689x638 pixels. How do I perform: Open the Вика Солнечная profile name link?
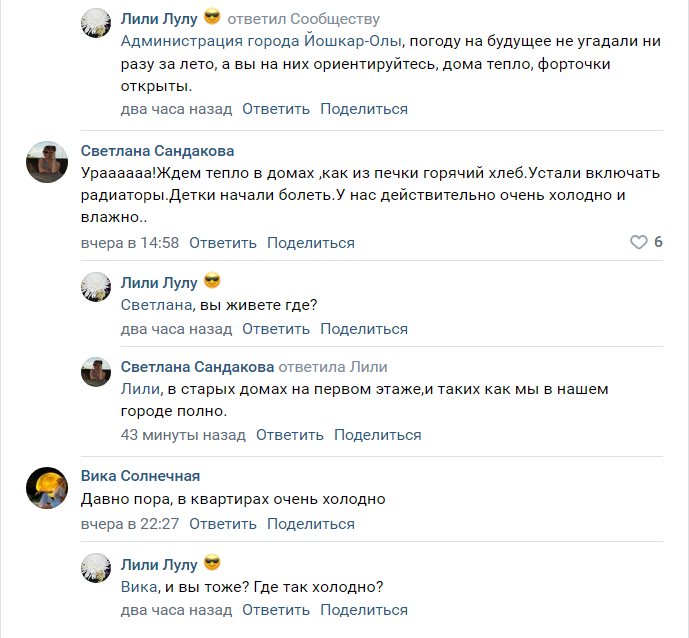(140, 475)
